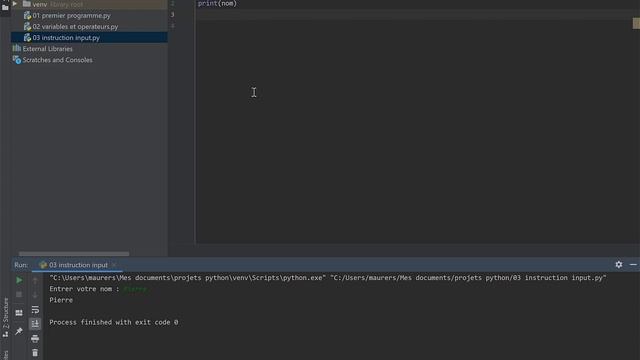Click the Run: label
Screen dimensions: 640x360
coord(21,265)
